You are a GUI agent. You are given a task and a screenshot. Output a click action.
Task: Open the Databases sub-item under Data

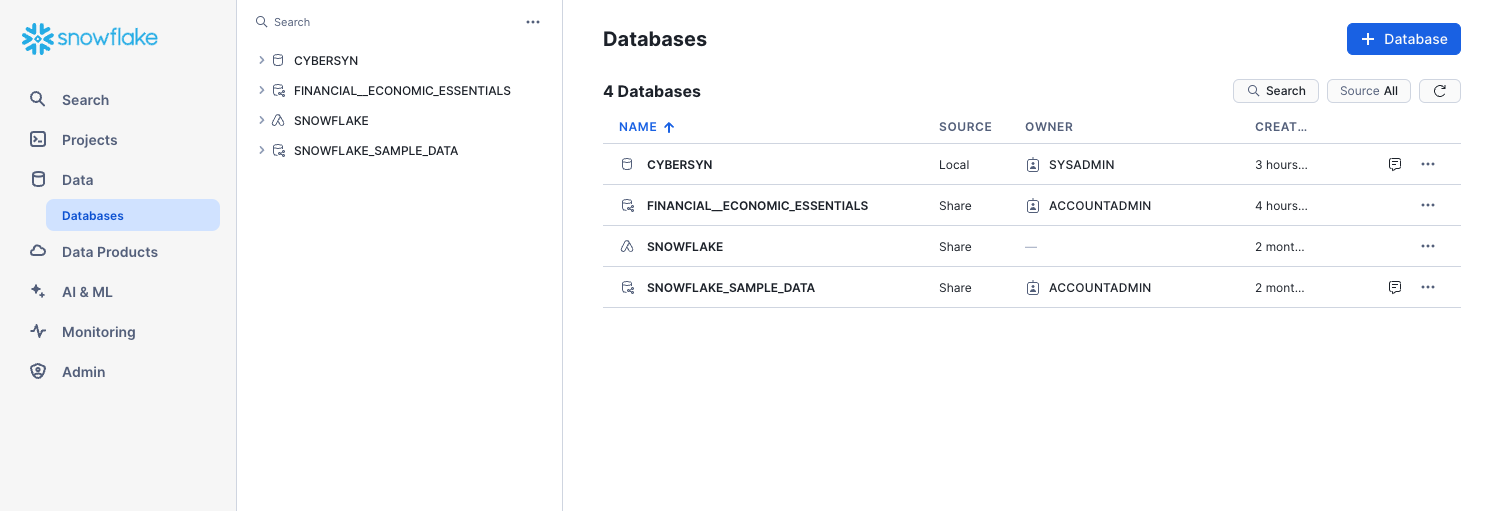point(133,215)
